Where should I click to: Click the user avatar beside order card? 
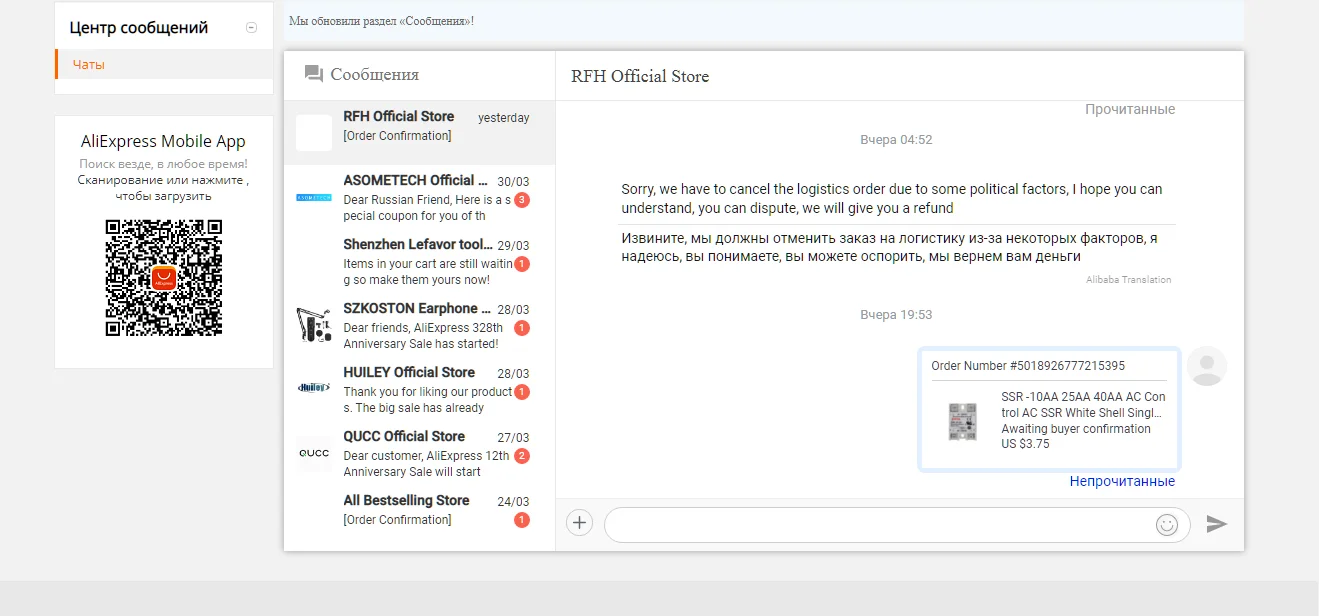(1207, 366)
